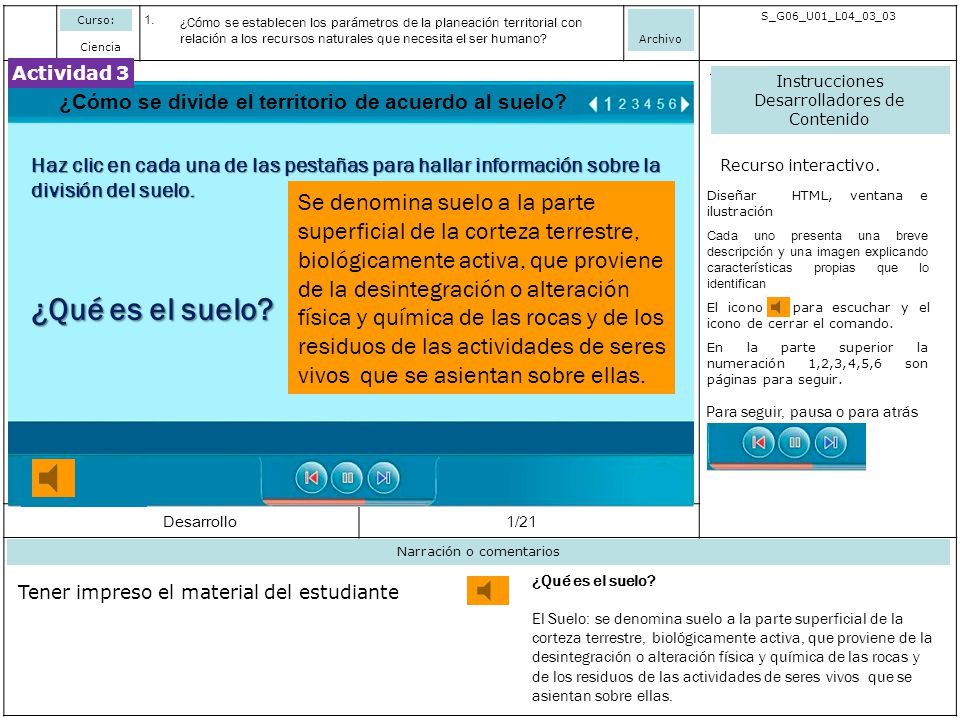
Task: Go to page 3 in slide header
Action: coord(635,104)
